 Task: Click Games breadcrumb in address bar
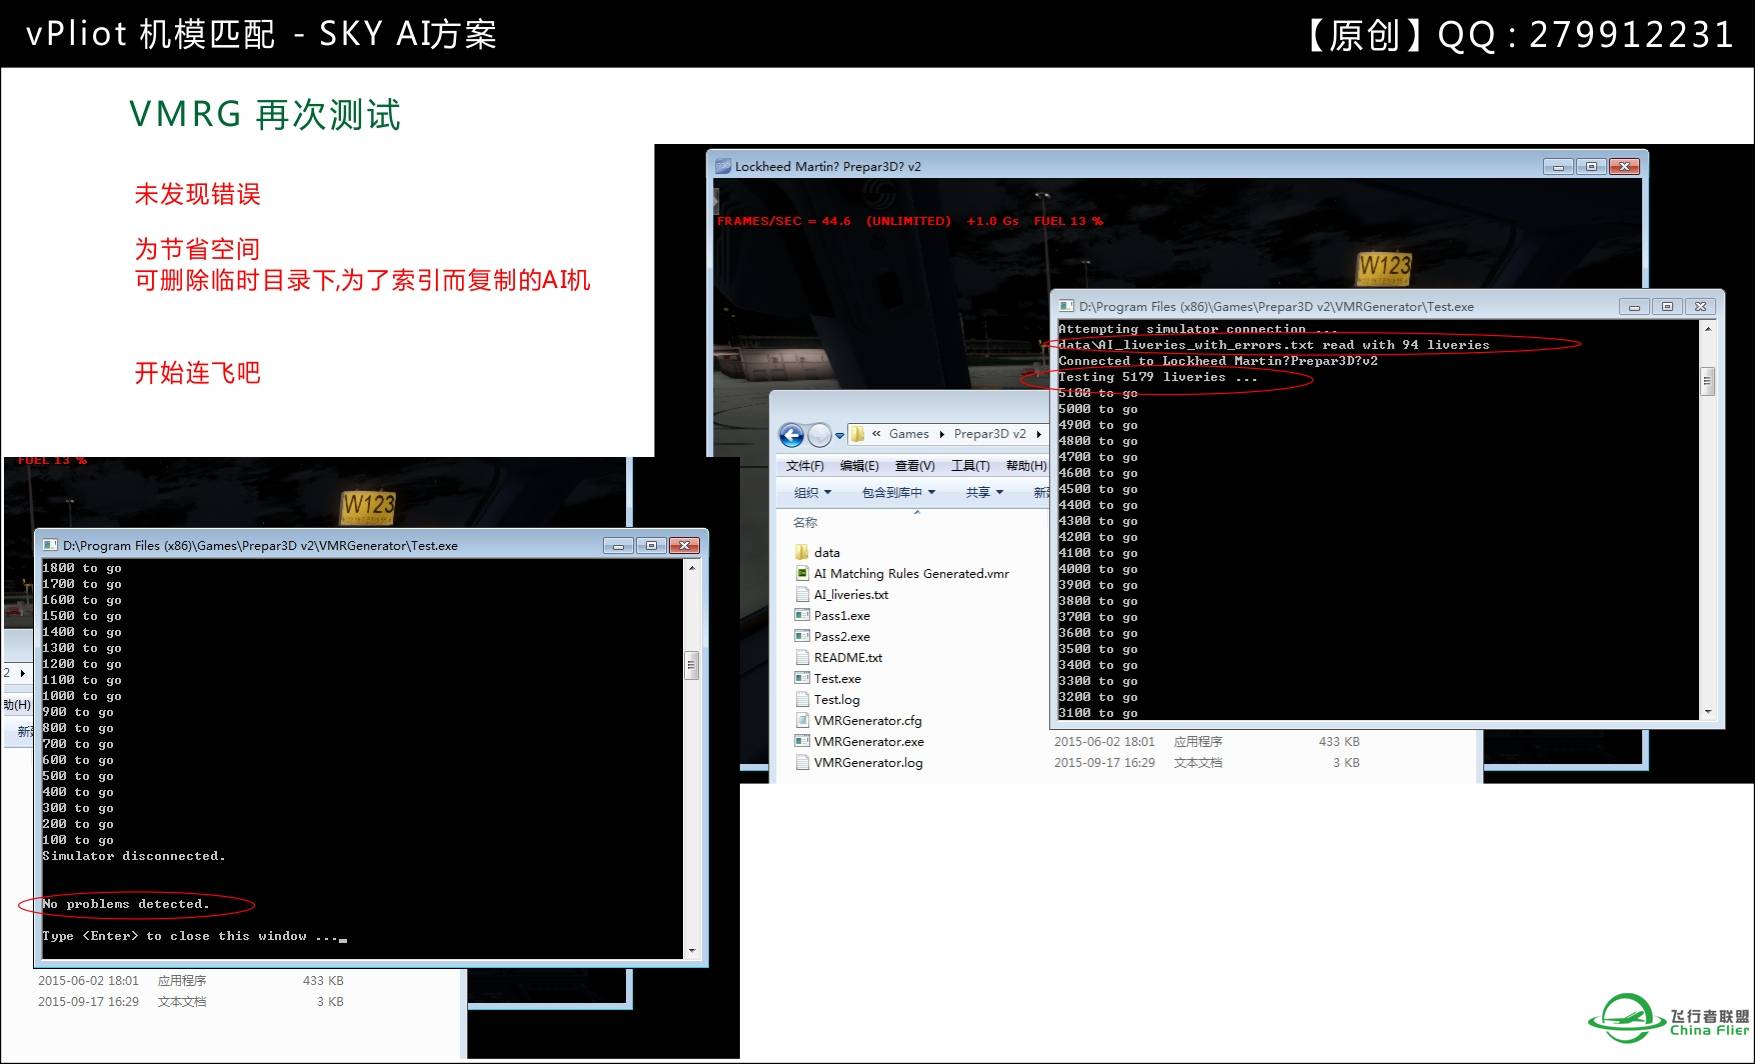[909, 434]
